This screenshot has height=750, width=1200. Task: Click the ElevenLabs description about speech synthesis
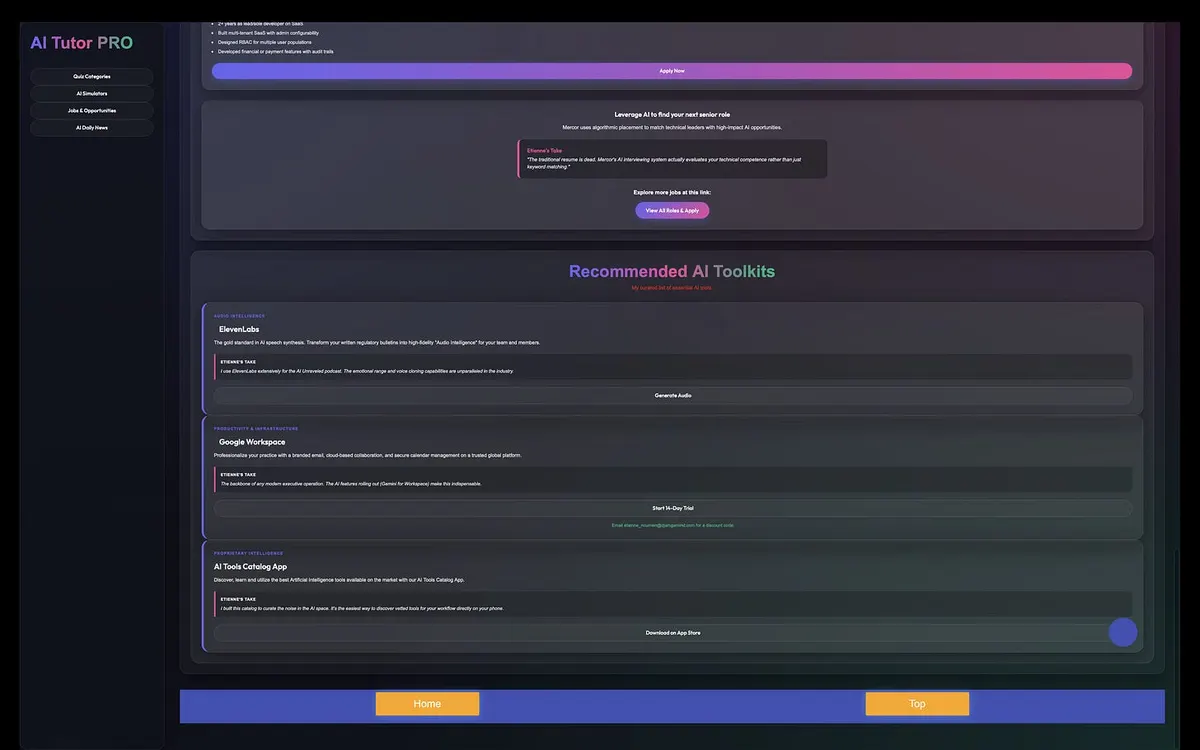(377, 342)
